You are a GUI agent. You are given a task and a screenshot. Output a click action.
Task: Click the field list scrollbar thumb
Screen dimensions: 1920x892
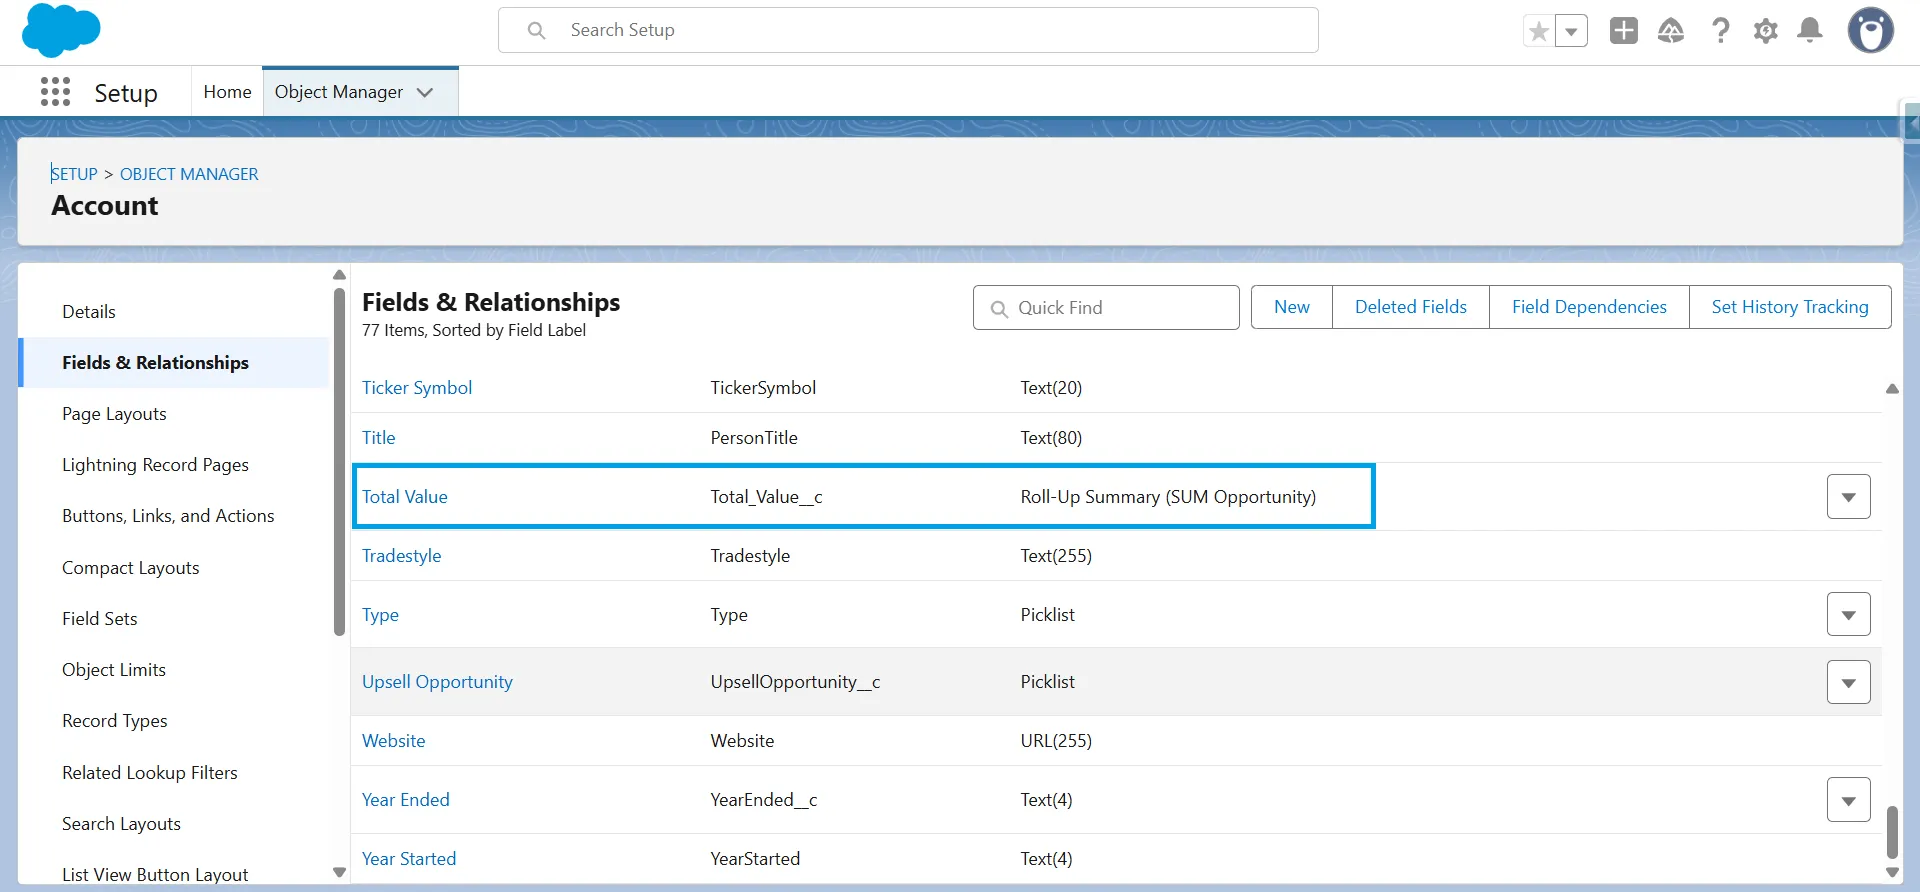tap(1892, 832)
